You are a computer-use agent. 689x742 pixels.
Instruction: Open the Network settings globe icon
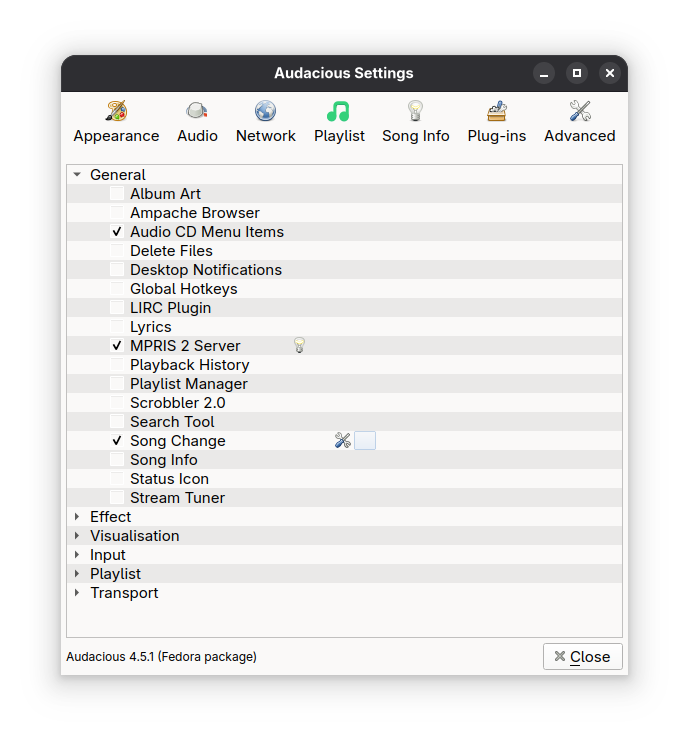tap(265, 111)
